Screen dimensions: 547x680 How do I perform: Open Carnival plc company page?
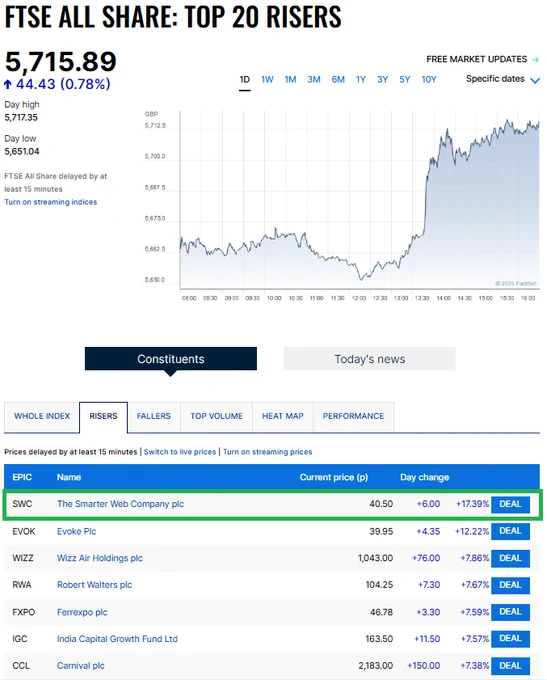point(81,666)
